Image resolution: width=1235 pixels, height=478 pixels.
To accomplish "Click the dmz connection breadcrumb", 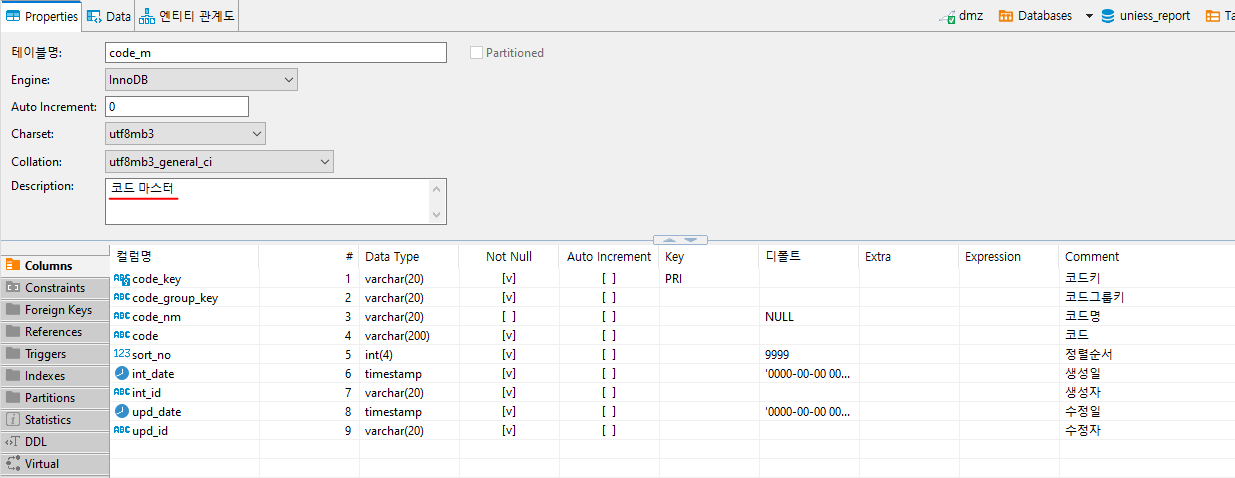I will point(961,16).
